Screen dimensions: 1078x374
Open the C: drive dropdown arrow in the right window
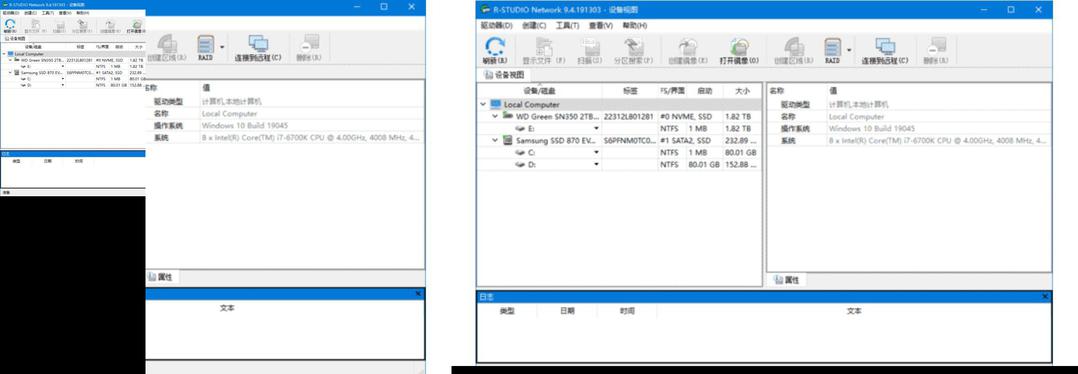tap(596, 153)
